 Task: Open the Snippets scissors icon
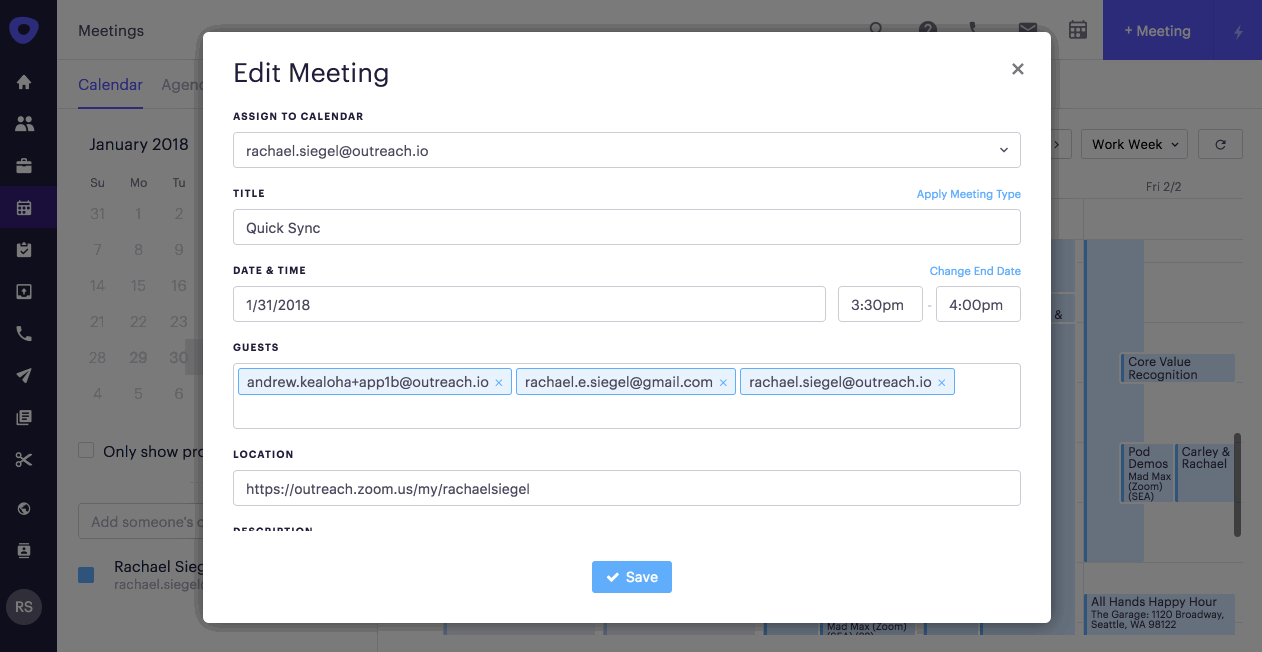[x=24, y=460]
